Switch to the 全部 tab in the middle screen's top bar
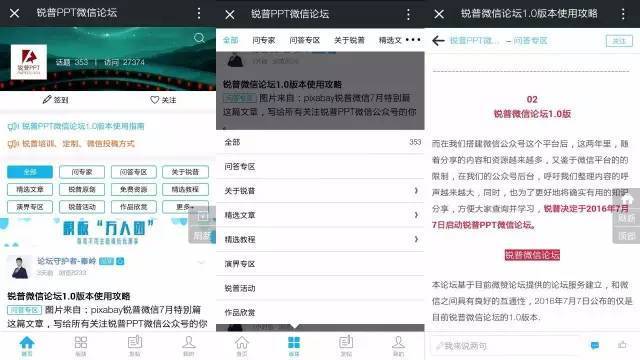This screenshot has width=640, height=360. coord(231,40)
